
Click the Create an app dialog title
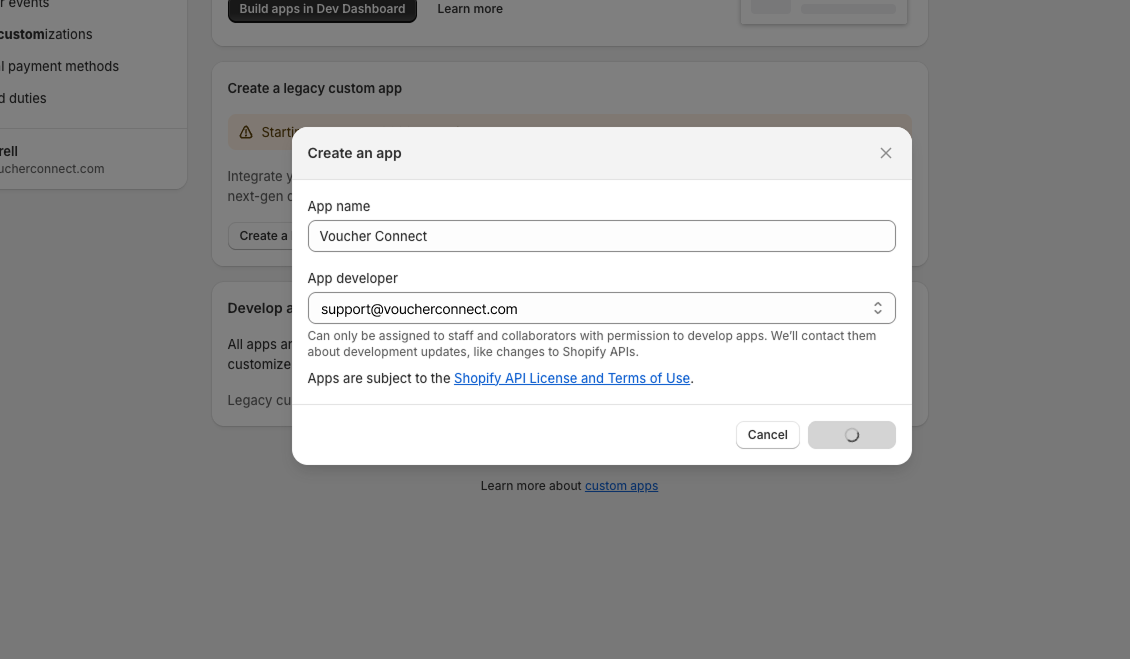coord(354,153)
